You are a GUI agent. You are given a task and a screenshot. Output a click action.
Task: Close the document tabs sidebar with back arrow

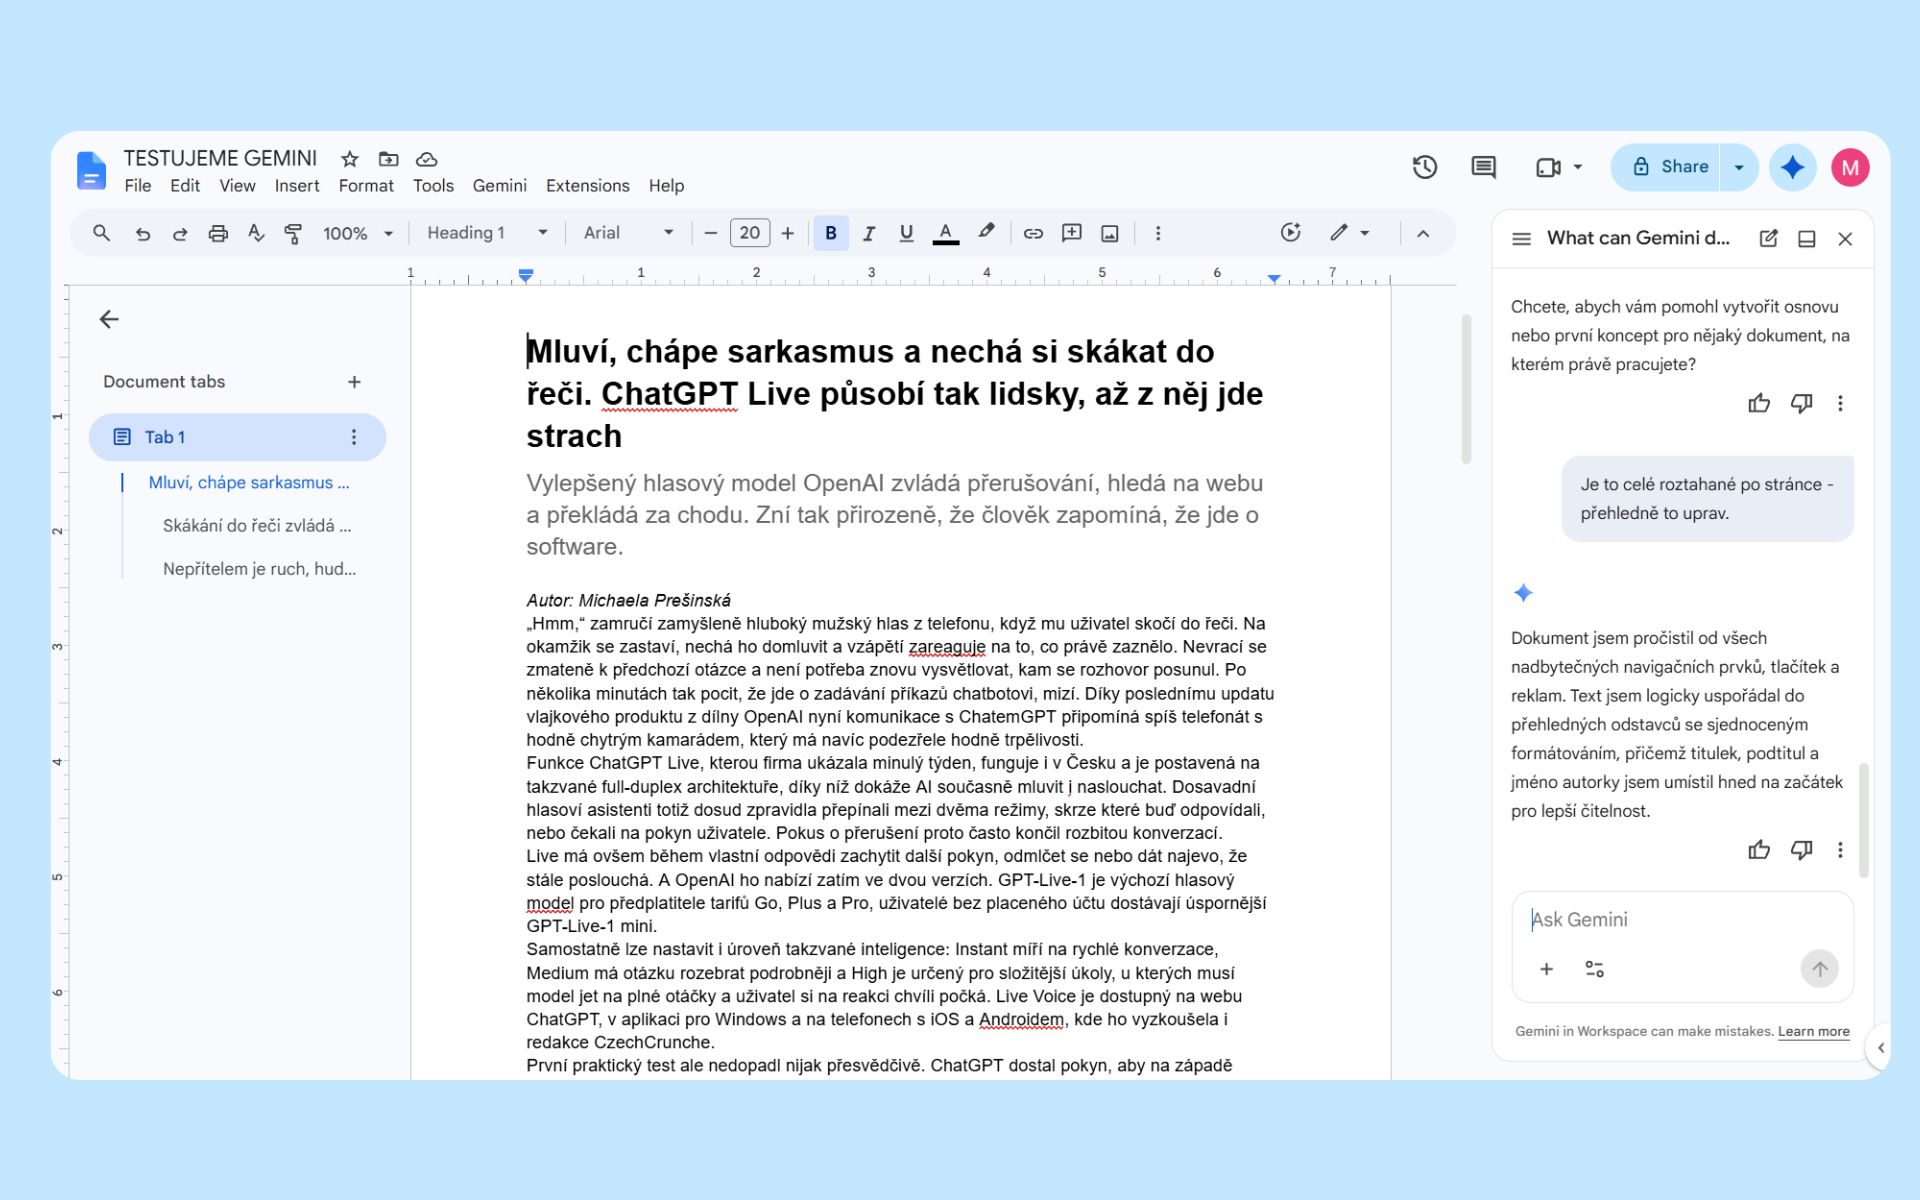pyautogui.click(x=109, y=319)
